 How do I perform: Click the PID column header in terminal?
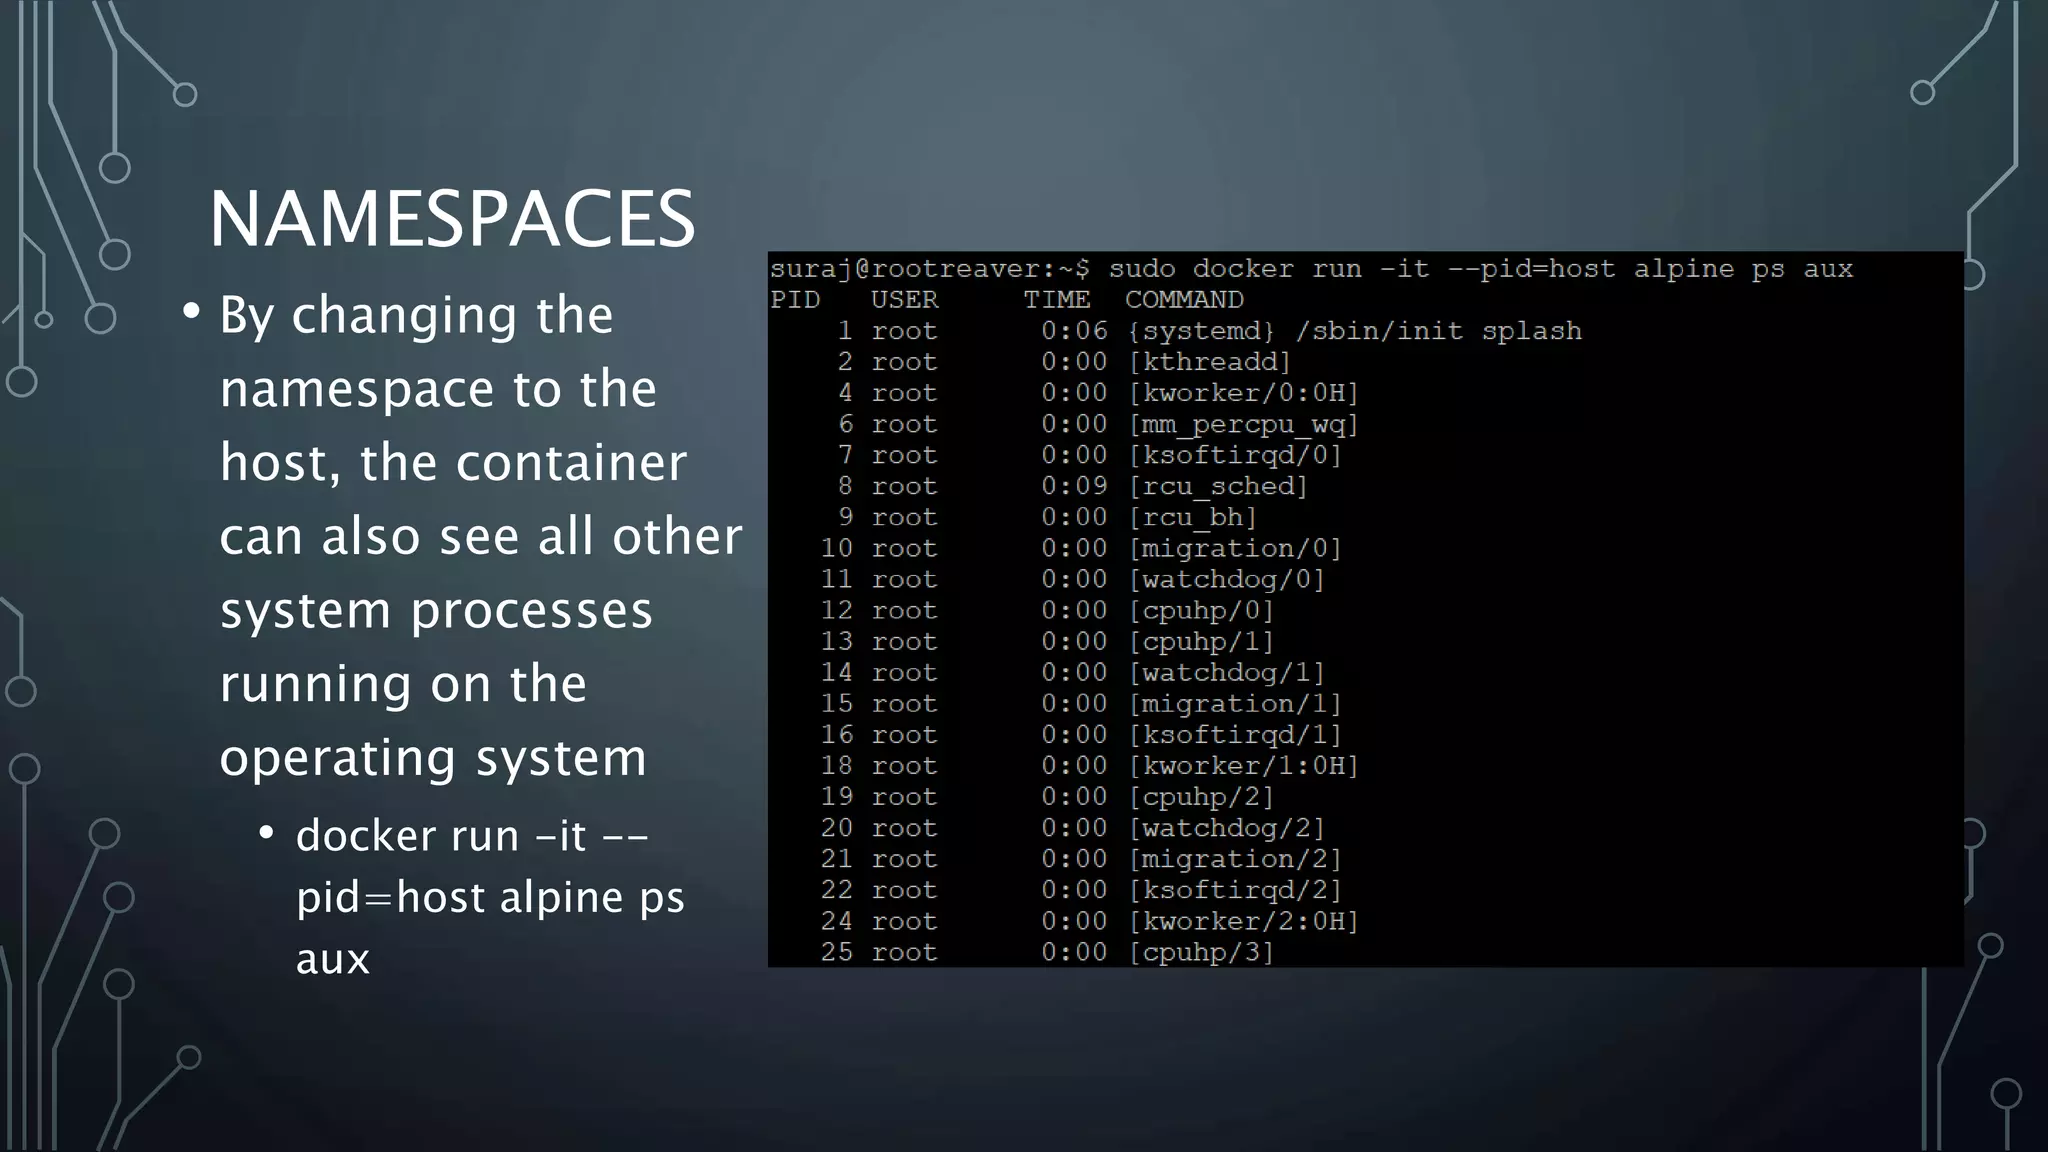point(795,300)
